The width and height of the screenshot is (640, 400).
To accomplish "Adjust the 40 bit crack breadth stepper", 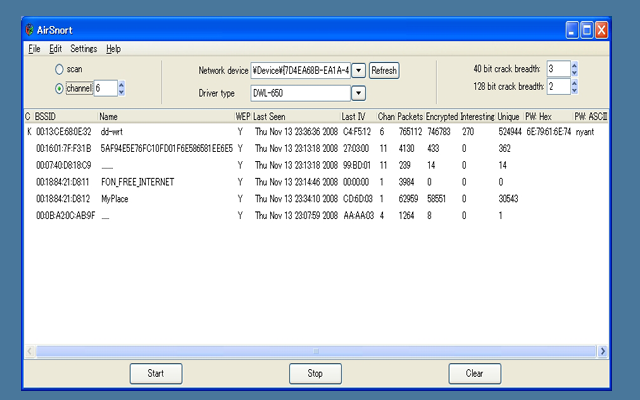I will click(575, 69).
